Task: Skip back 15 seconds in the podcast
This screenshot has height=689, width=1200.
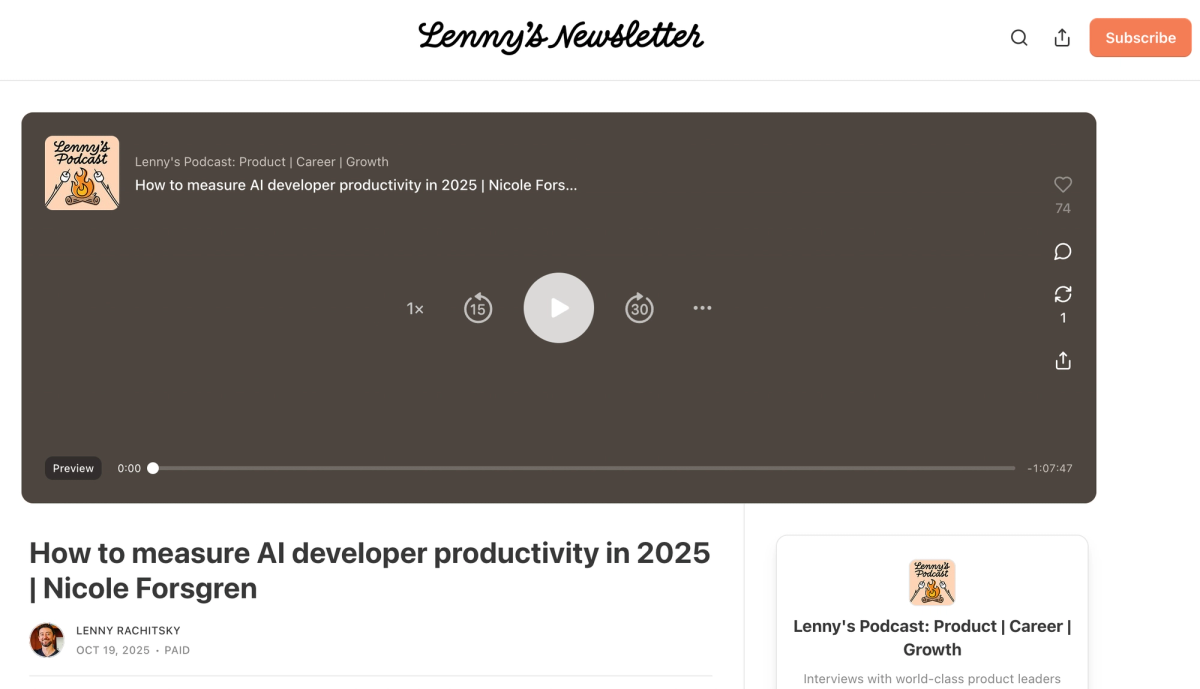Action: pyautogui.click(x=478, y=308)
